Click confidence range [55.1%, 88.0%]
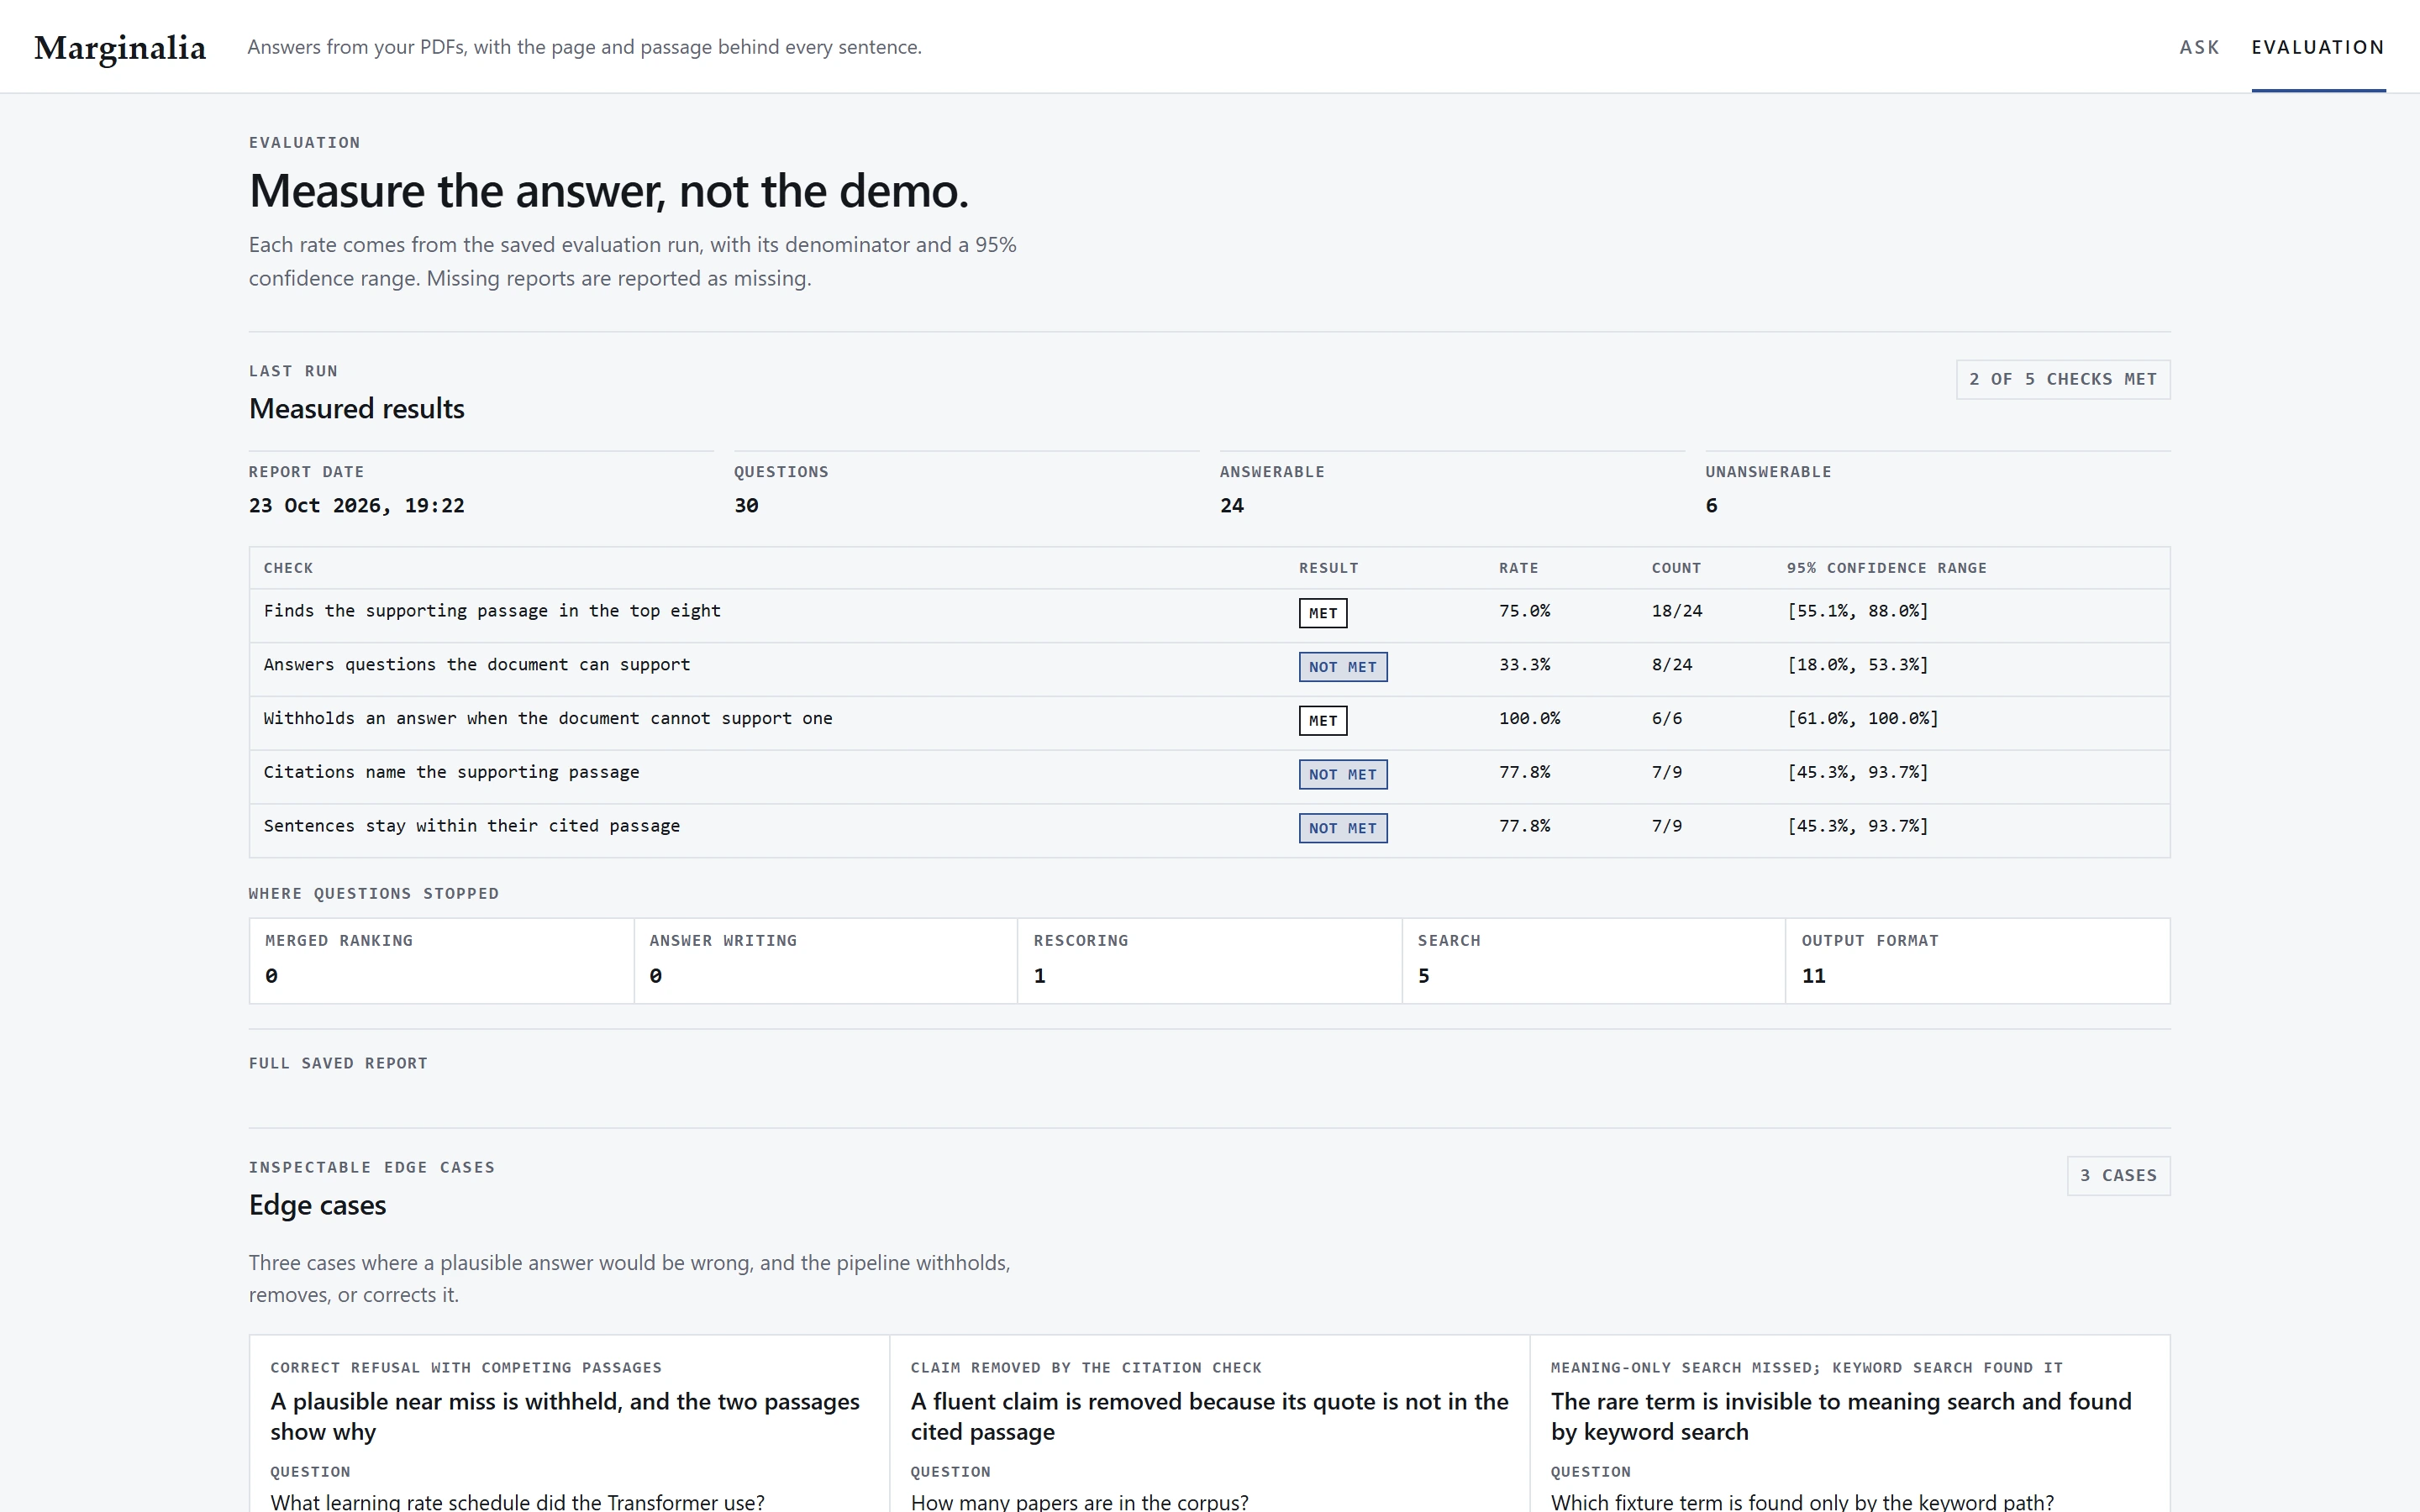The image size is (2420, 1512). tap(1858, 611)
